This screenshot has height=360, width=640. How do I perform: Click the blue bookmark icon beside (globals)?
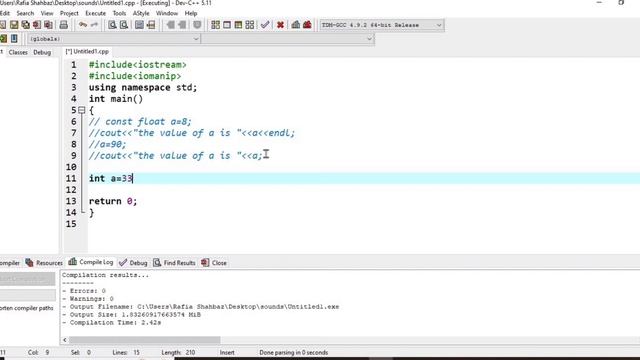[14, 39]
